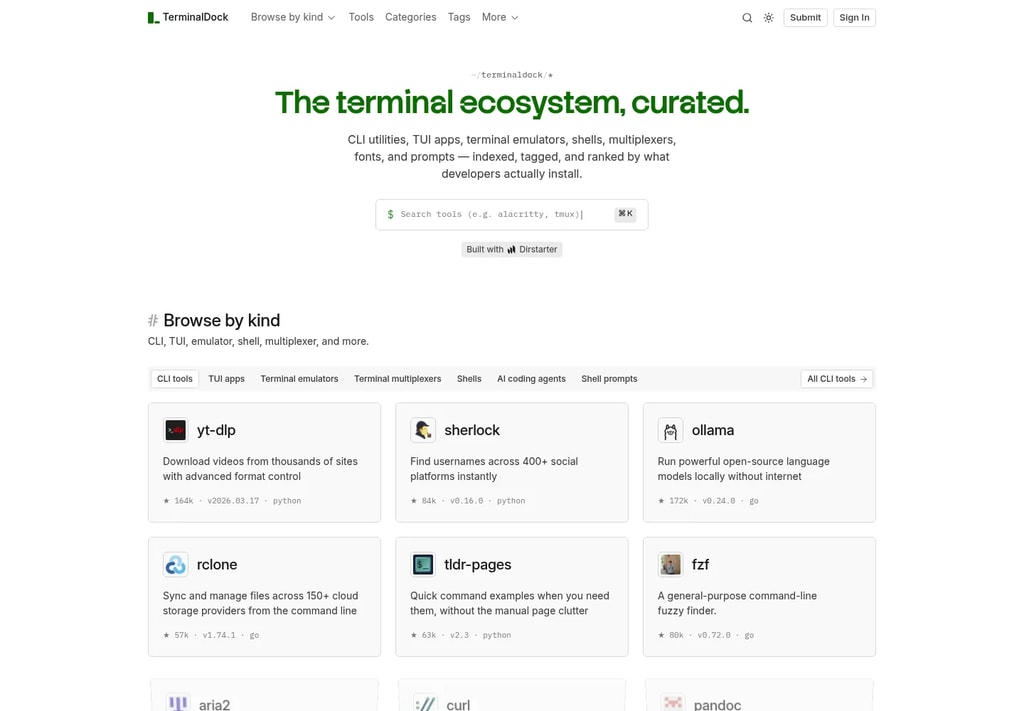Click tldr-pages' 63k v2.3 metadata

460,635
